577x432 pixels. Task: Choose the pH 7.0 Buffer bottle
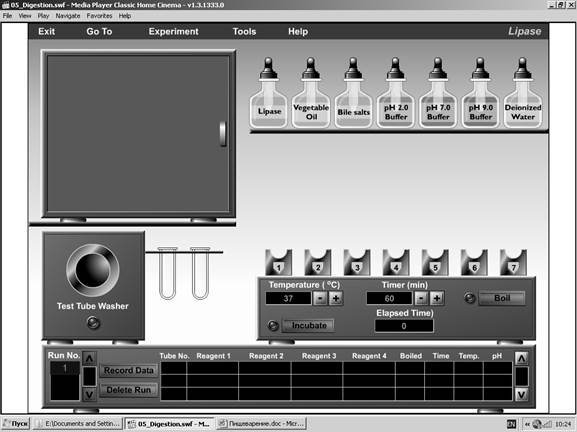438,92
